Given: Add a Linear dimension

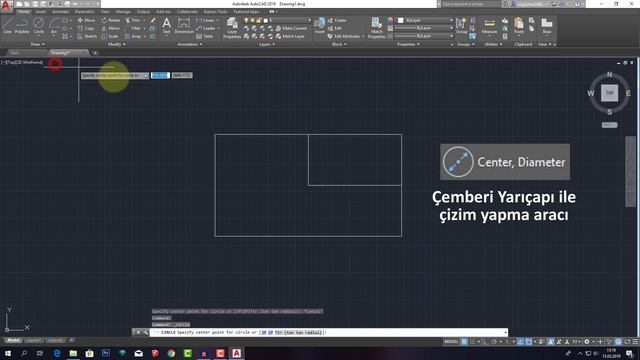Looking at the screenshot, I should point(206,20).
